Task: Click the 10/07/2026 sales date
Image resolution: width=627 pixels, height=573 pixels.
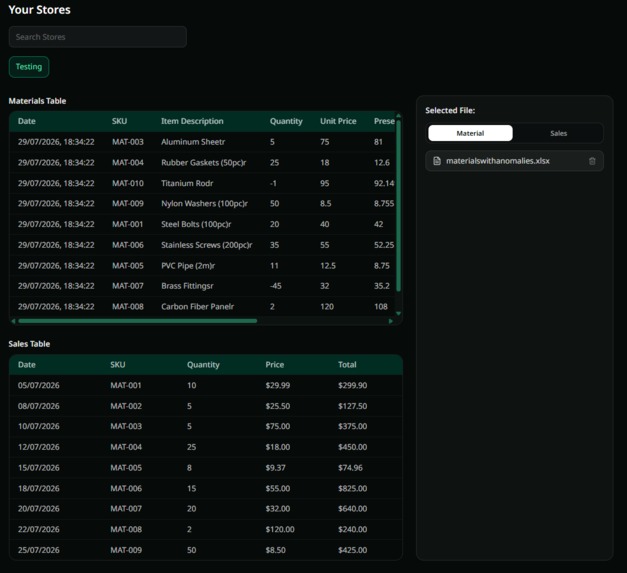Action: click(x=38, y=426)
